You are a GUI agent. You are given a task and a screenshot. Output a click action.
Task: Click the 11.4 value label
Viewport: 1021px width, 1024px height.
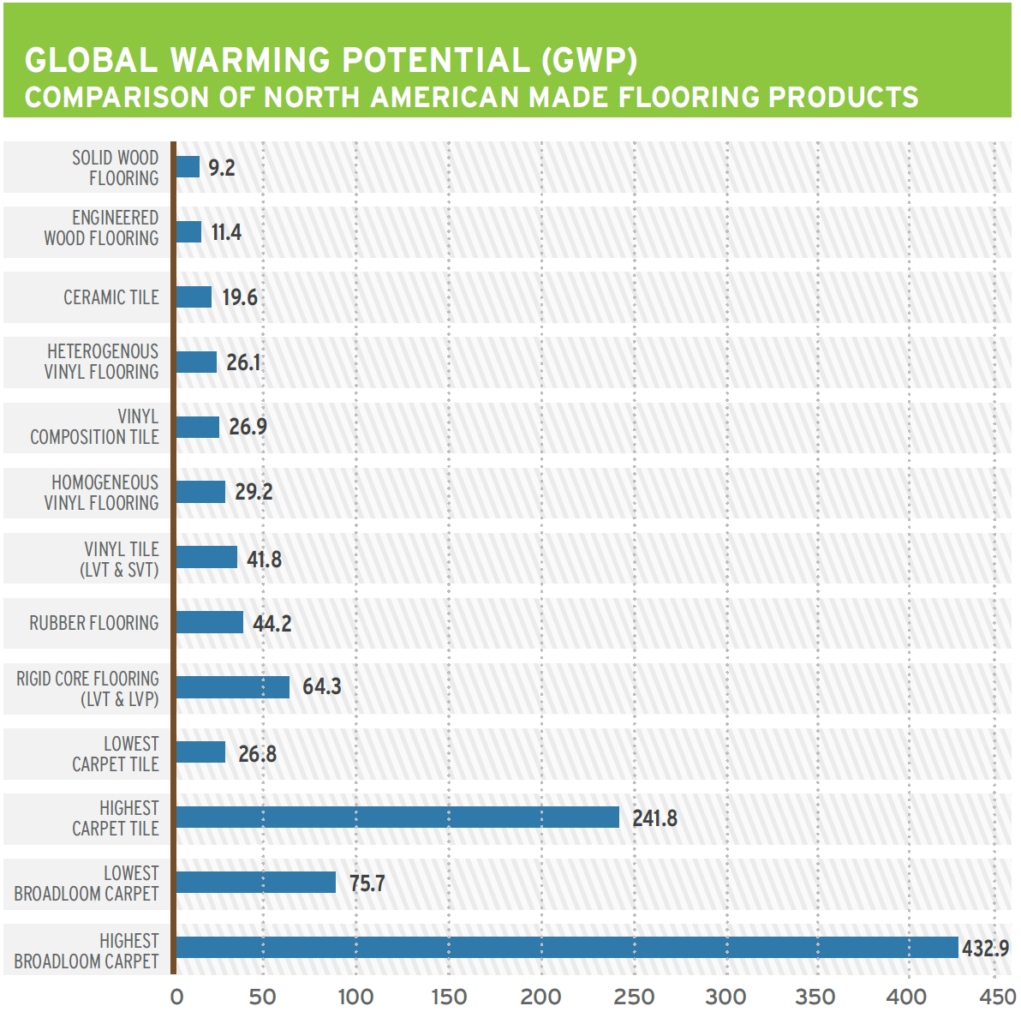coord(226,232)
